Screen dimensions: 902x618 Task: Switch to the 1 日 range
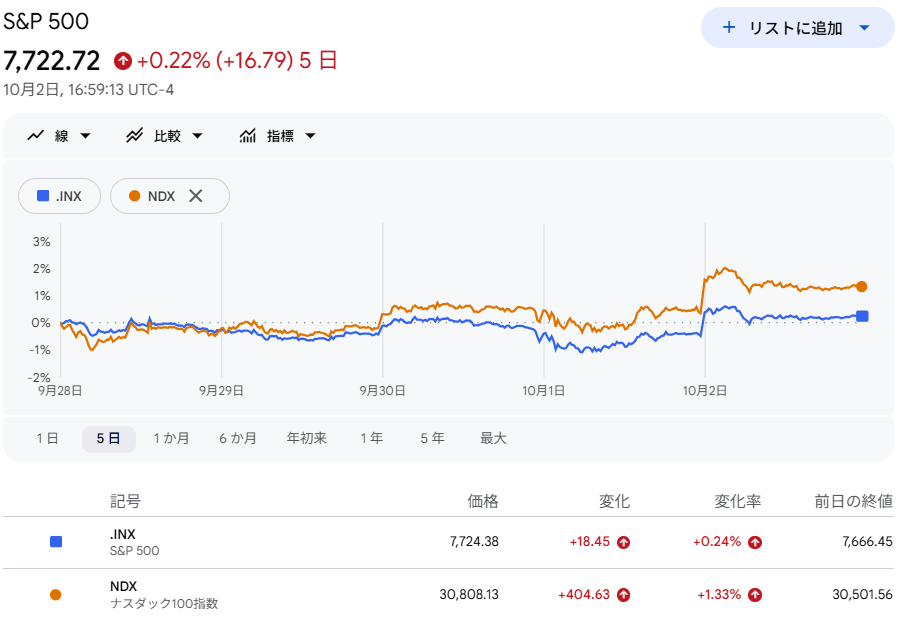click(x=47, y=438)
